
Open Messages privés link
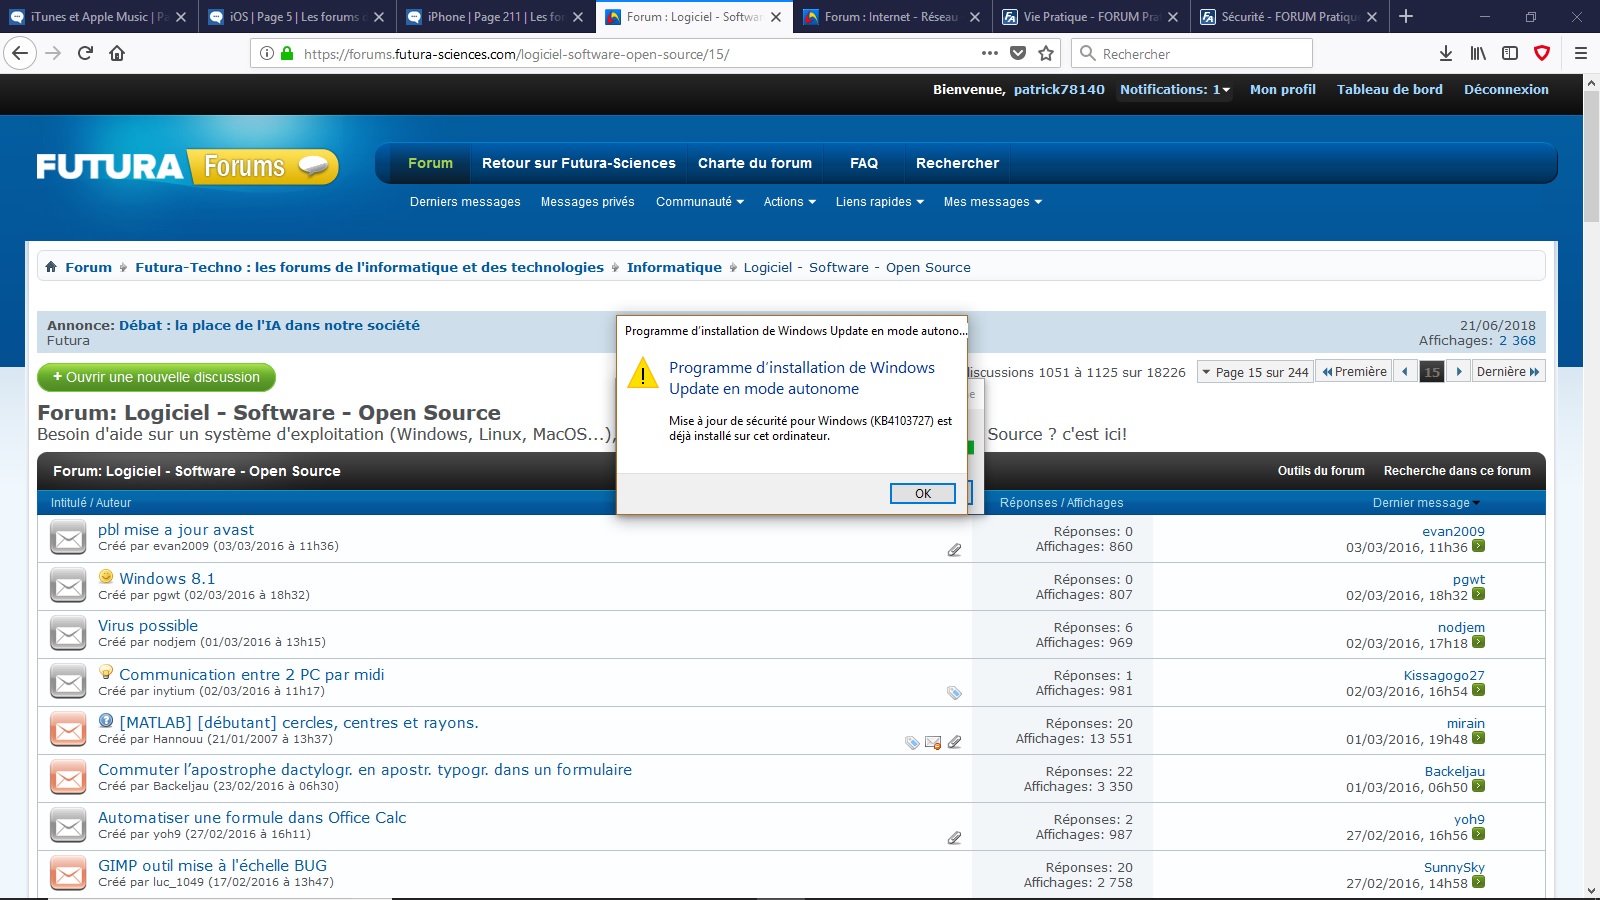[x=588, y=202]
